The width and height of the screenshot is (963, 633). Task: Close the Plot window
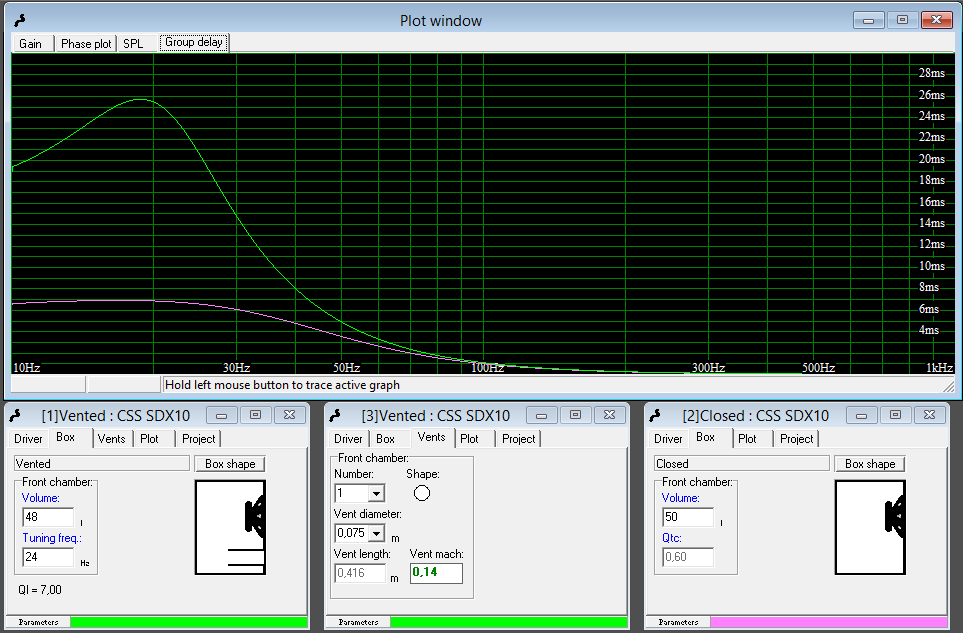click(x=937, y=20)
